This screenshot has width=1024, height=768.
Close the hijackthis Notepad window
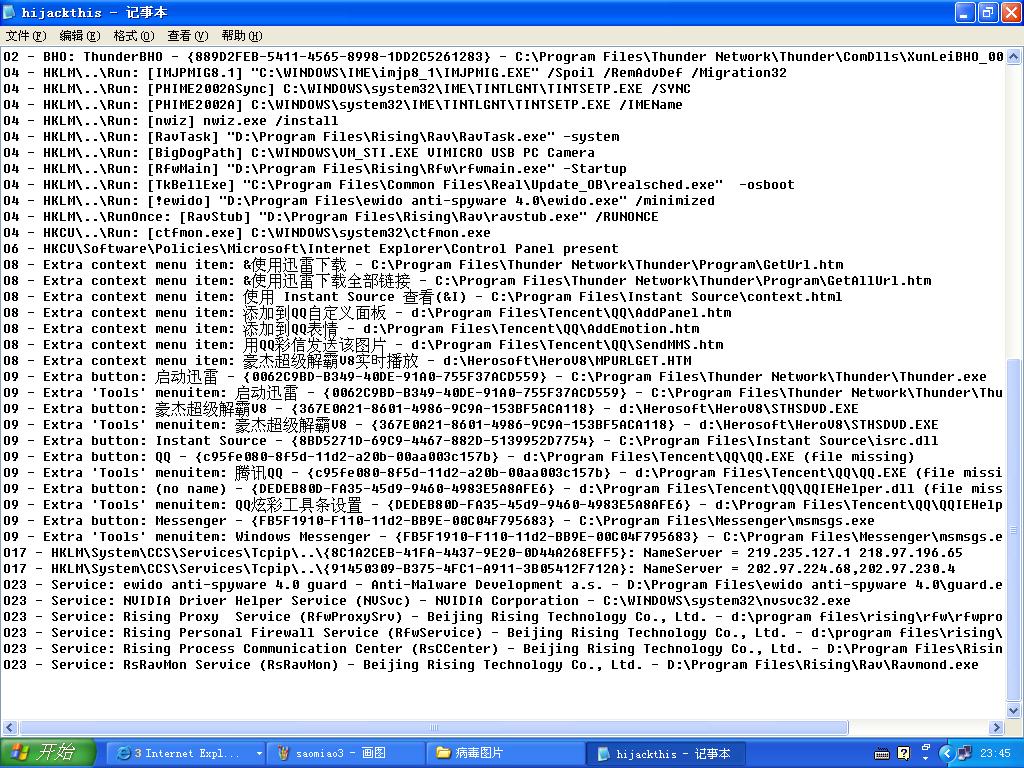(x=1010, y=12)
